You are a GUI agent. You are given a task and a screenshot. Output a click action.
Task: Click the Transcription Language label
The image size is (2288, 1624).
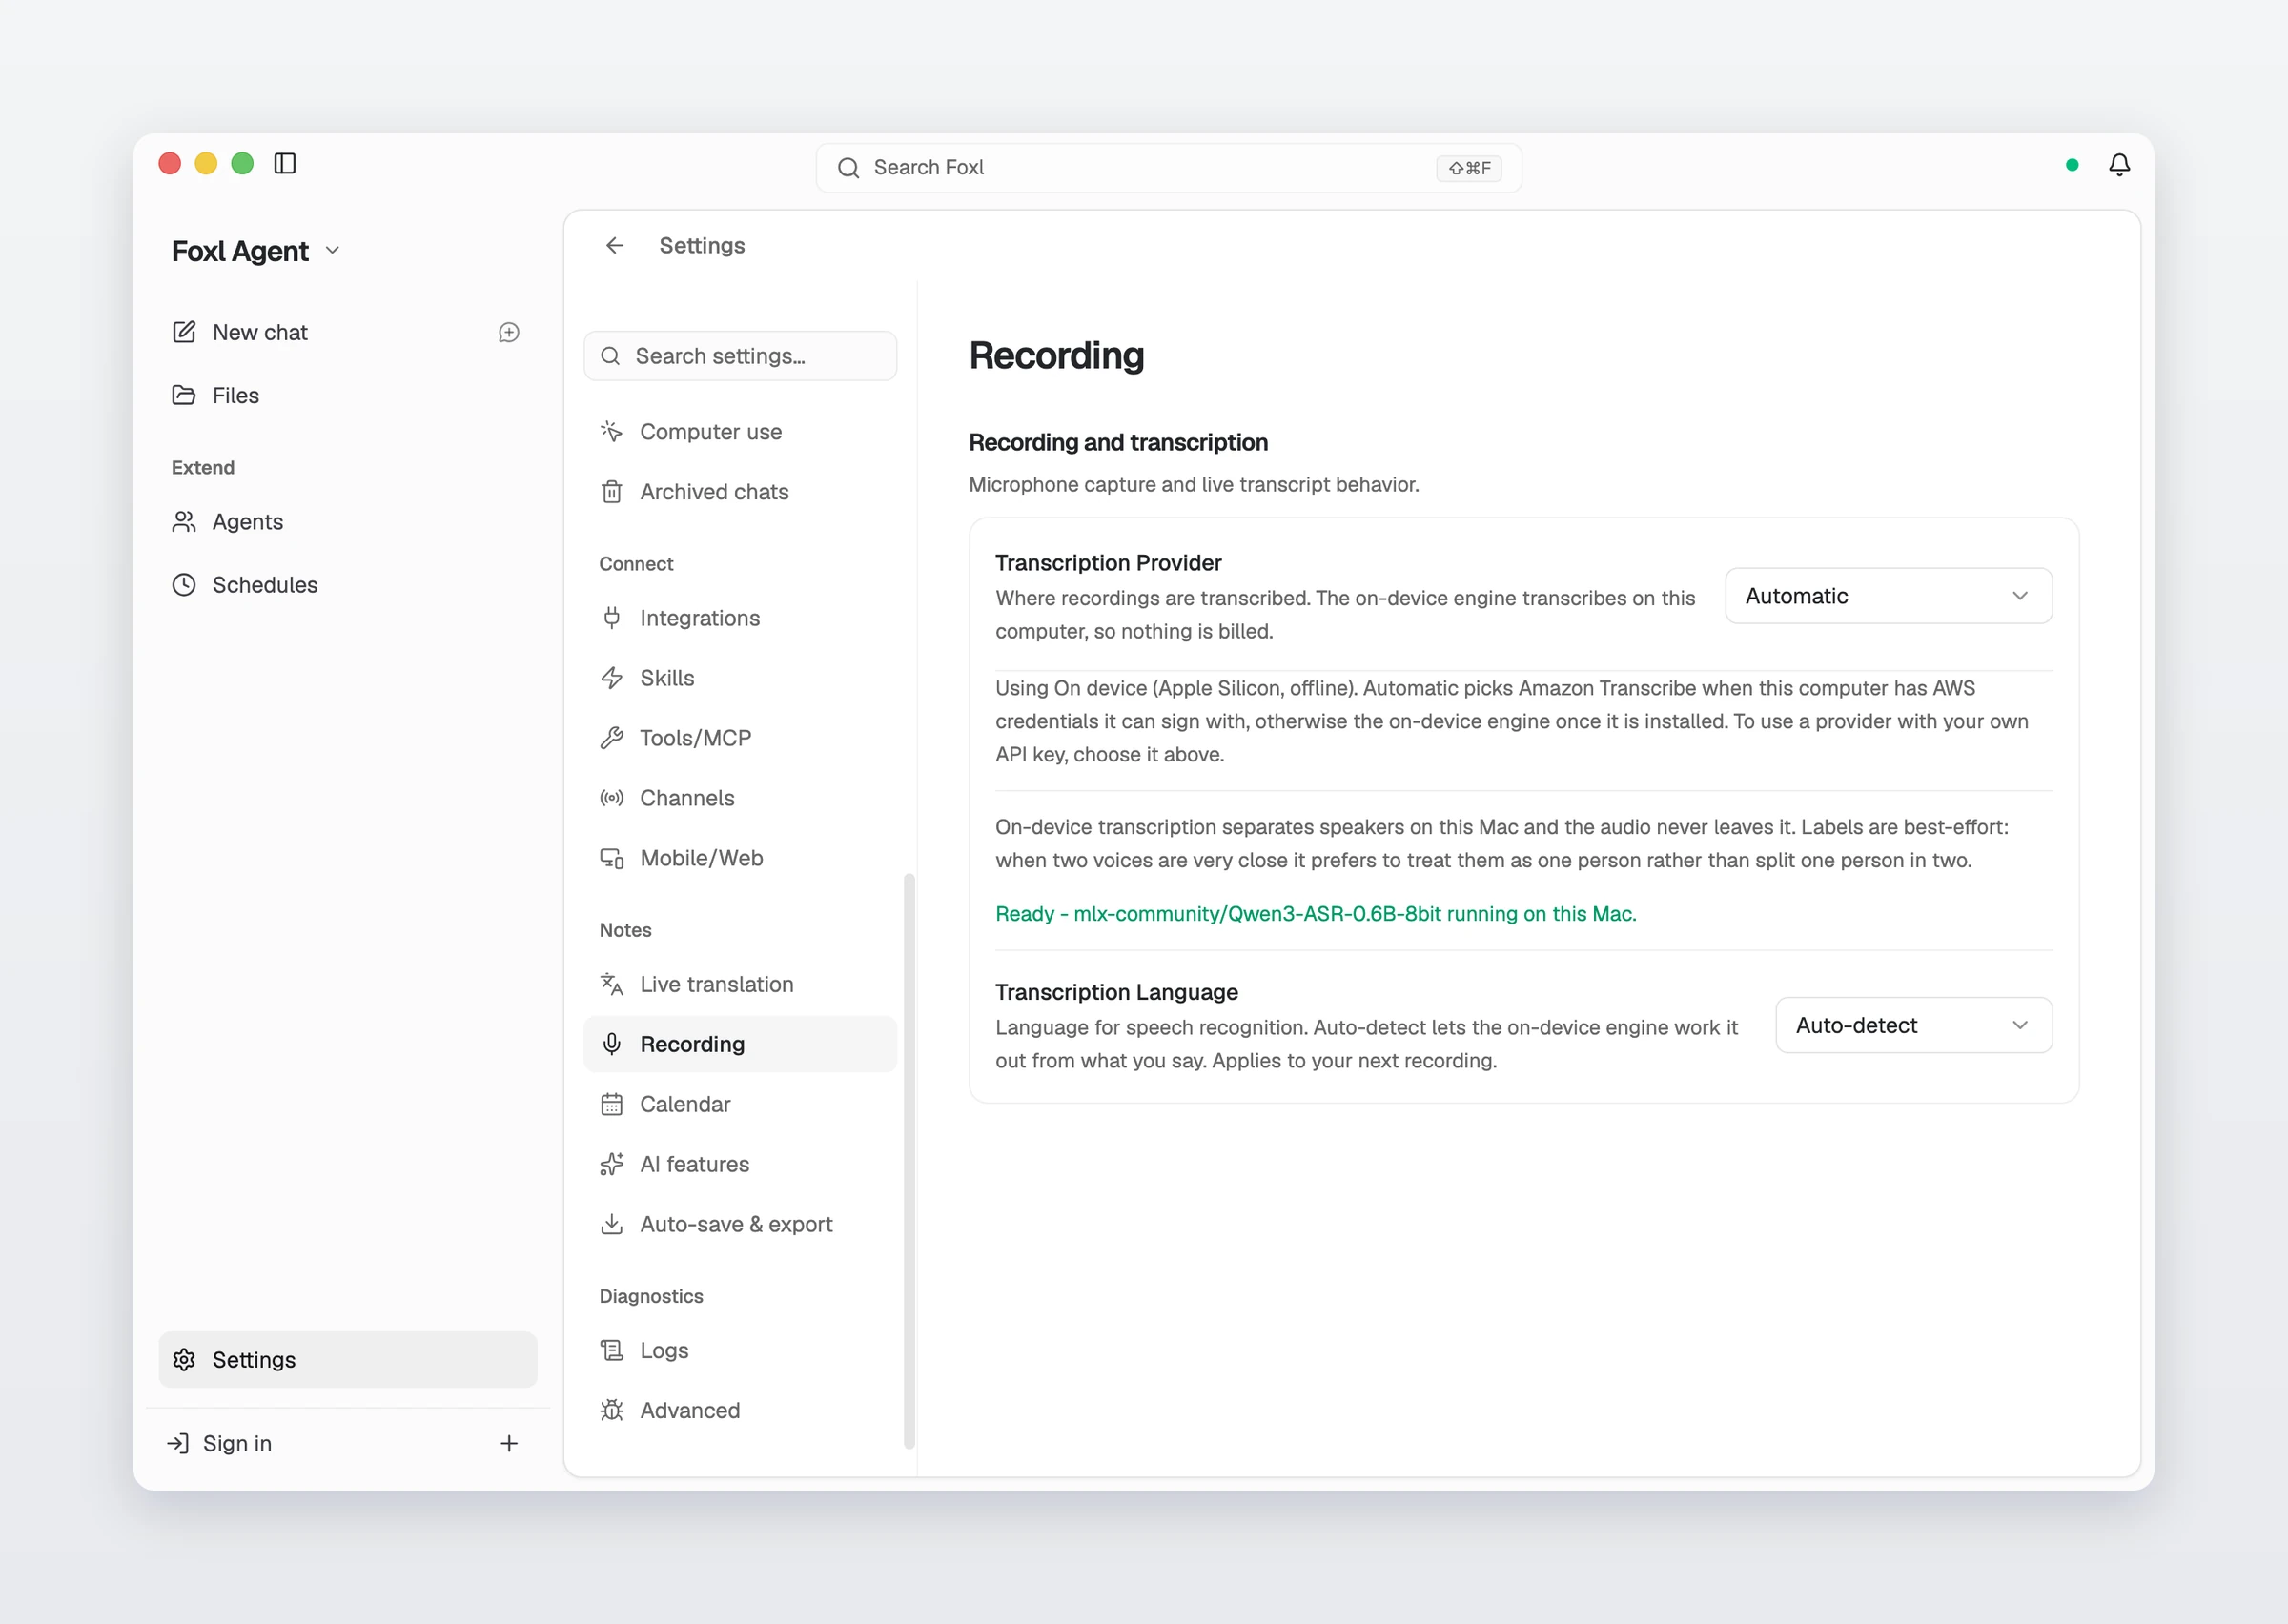pyautogui.click(x=1116, y=991)
